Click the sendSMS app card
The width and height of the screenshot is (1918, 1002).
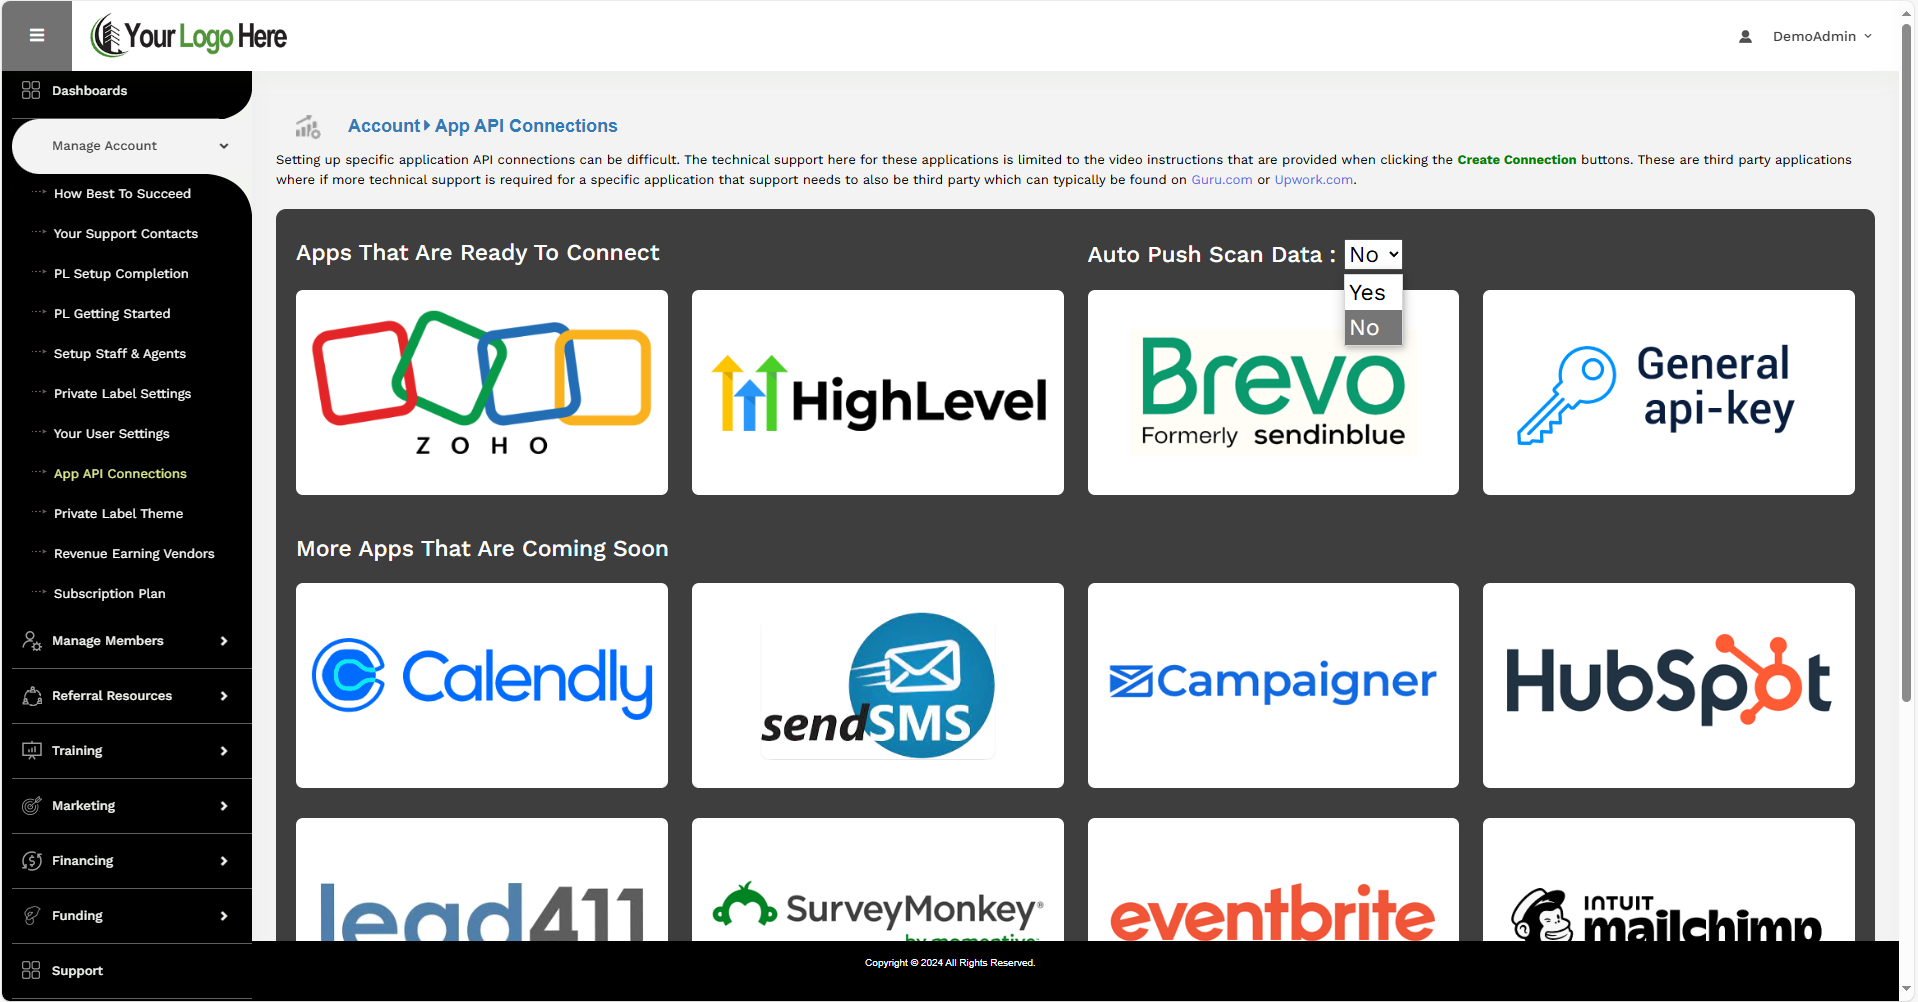click(878, 686)
